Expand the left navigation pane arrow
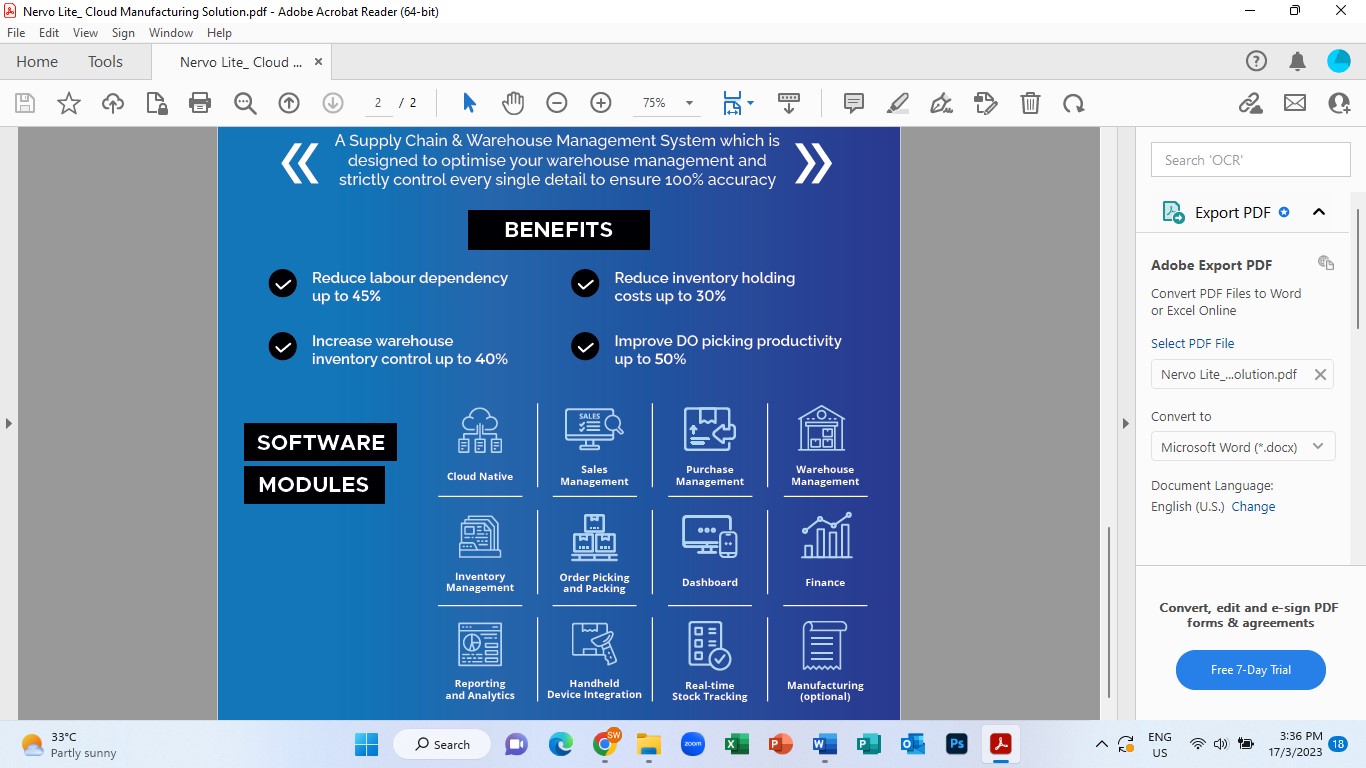Viewport: 1366px width, 768px height. [x=8, y=423]
